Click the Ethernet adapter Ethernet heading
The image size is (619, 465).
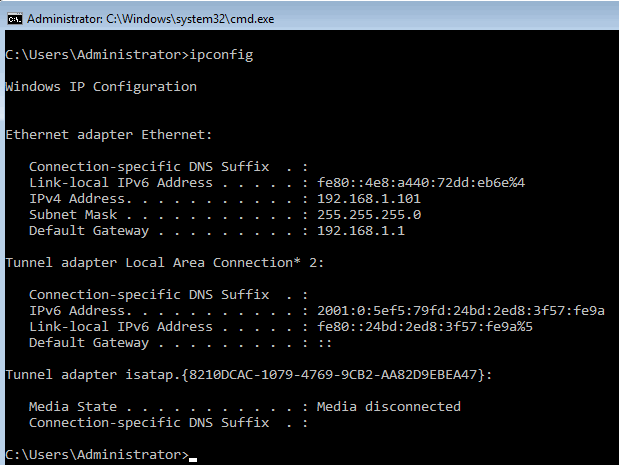pos(109,135)
